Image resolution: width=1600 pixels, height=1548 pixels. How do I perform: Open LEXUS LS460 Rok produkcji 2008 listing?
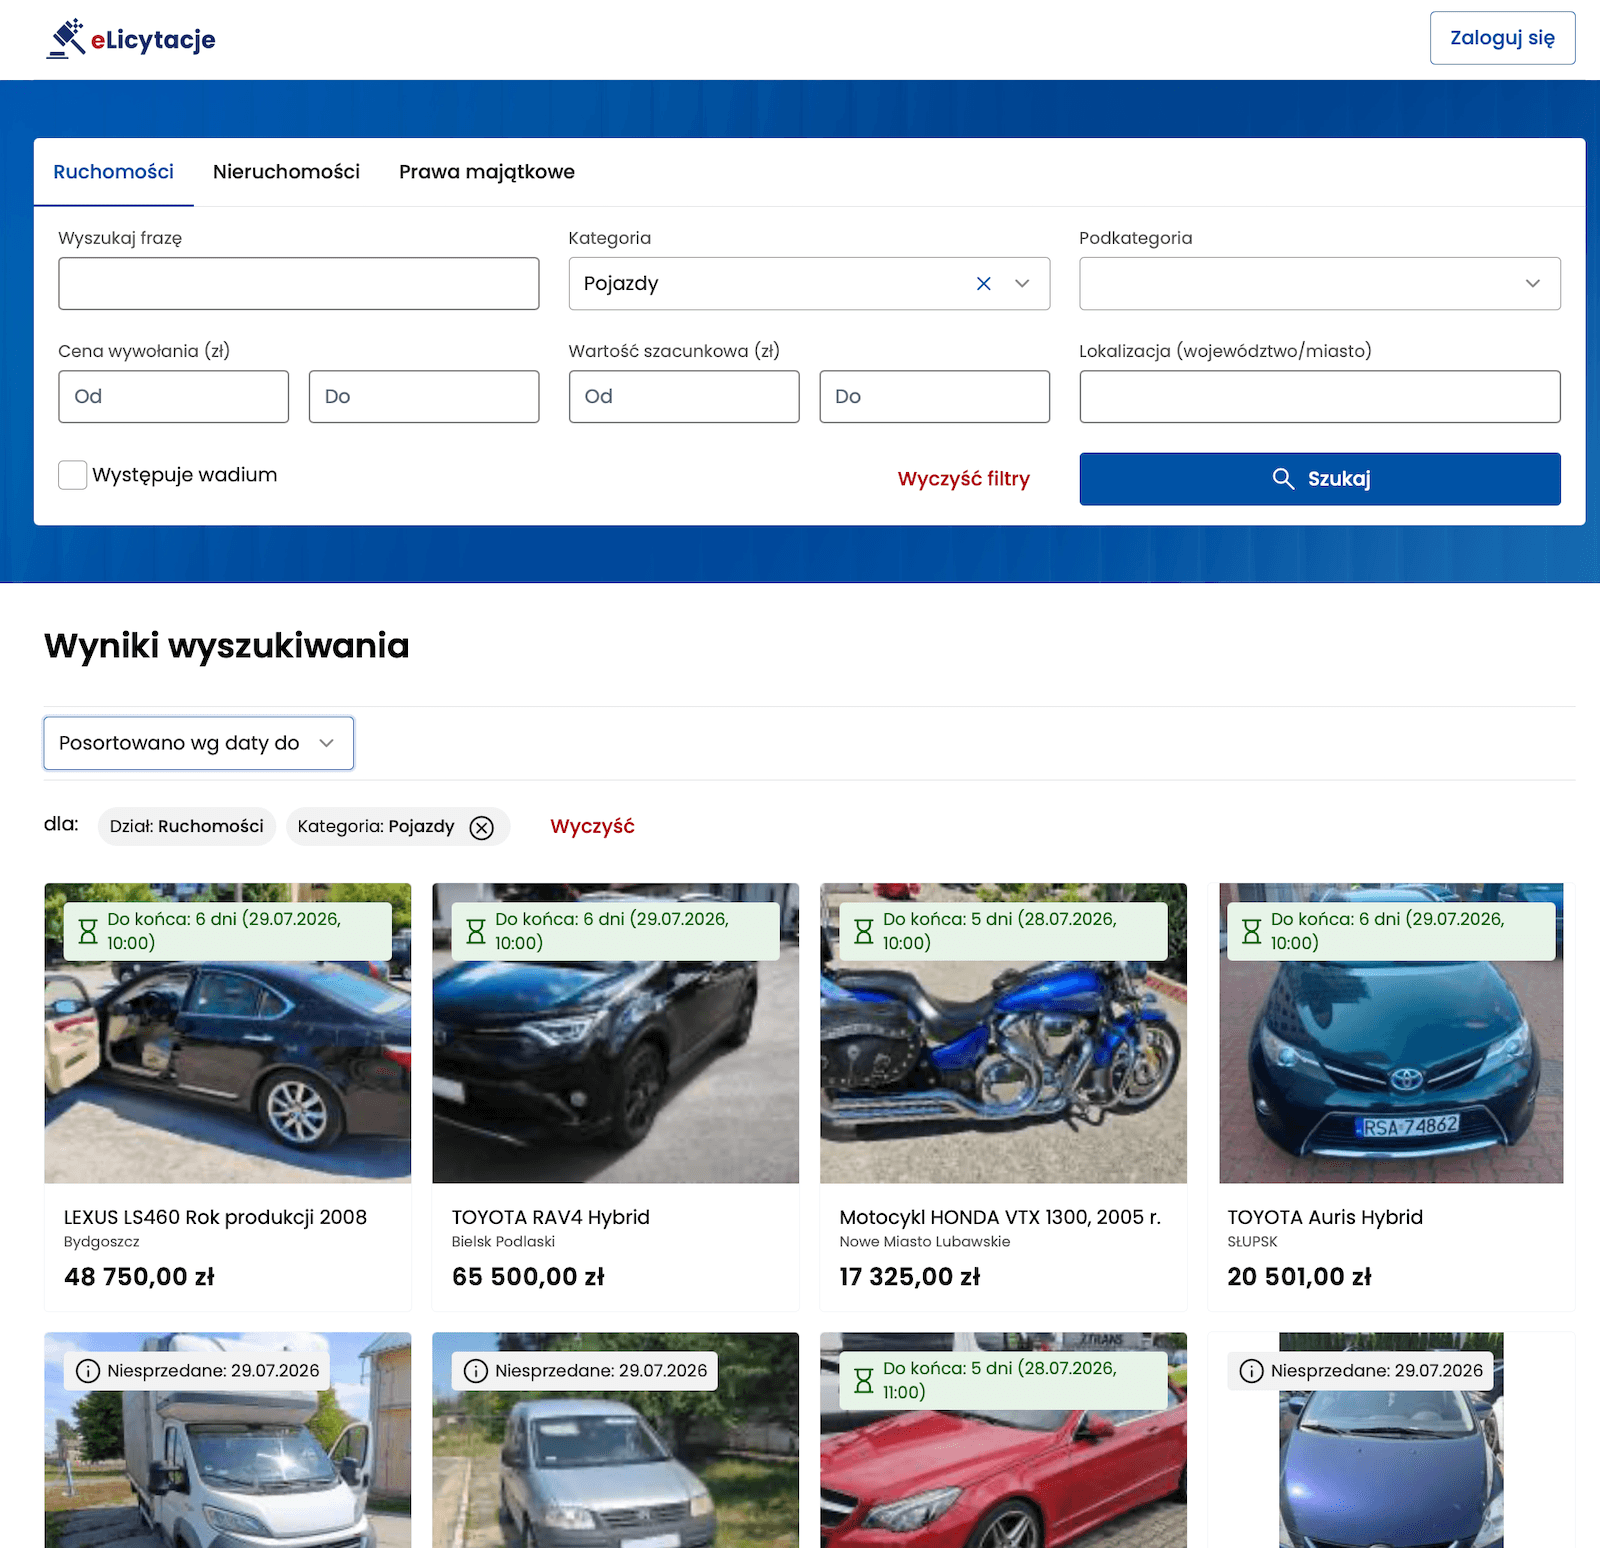[215, 1217]
